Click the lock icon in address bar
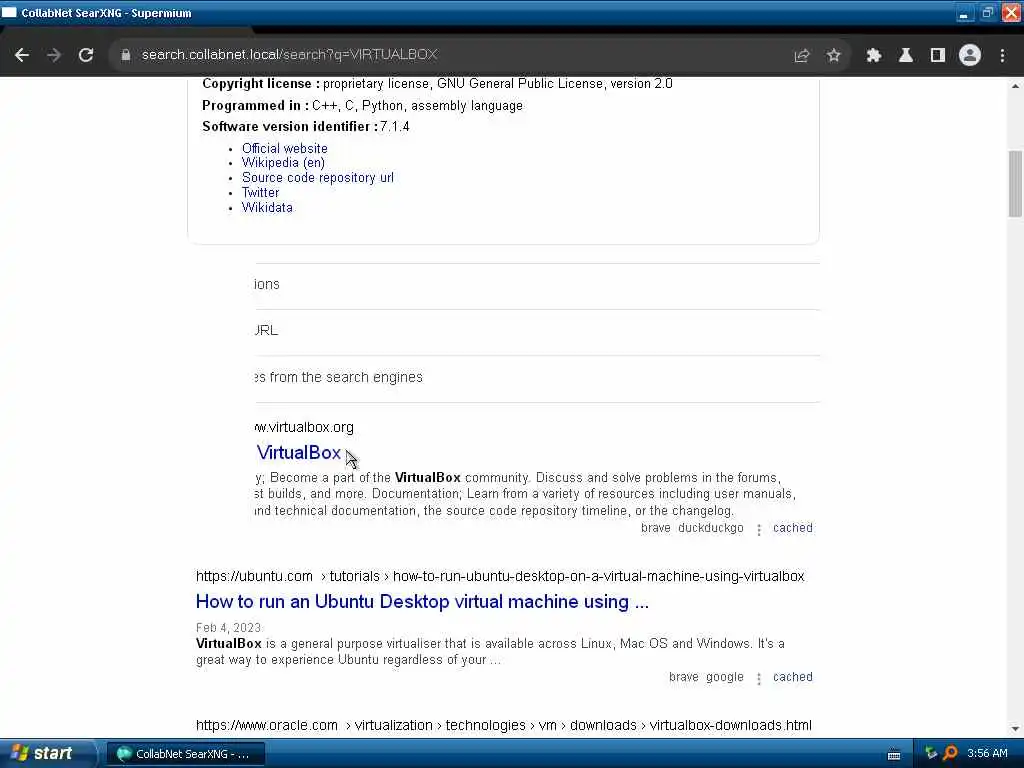 click(x=125, y=56)
